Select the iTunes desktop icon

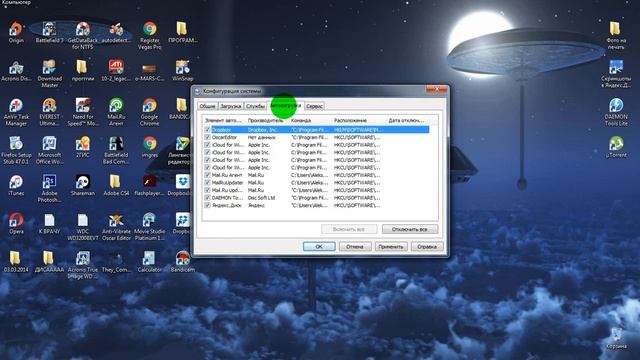point(16,185)
